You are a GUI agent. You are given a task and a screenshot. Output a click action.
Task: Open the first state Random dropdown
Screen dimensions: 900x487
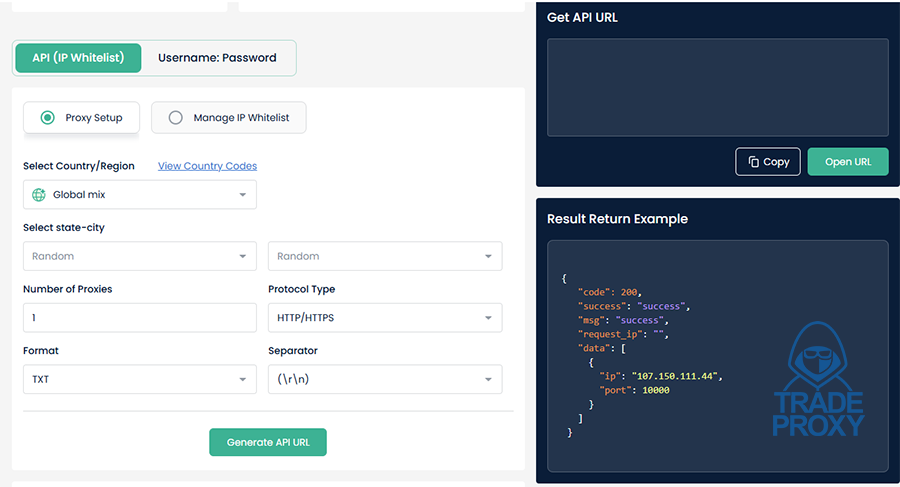pos(139,256)
